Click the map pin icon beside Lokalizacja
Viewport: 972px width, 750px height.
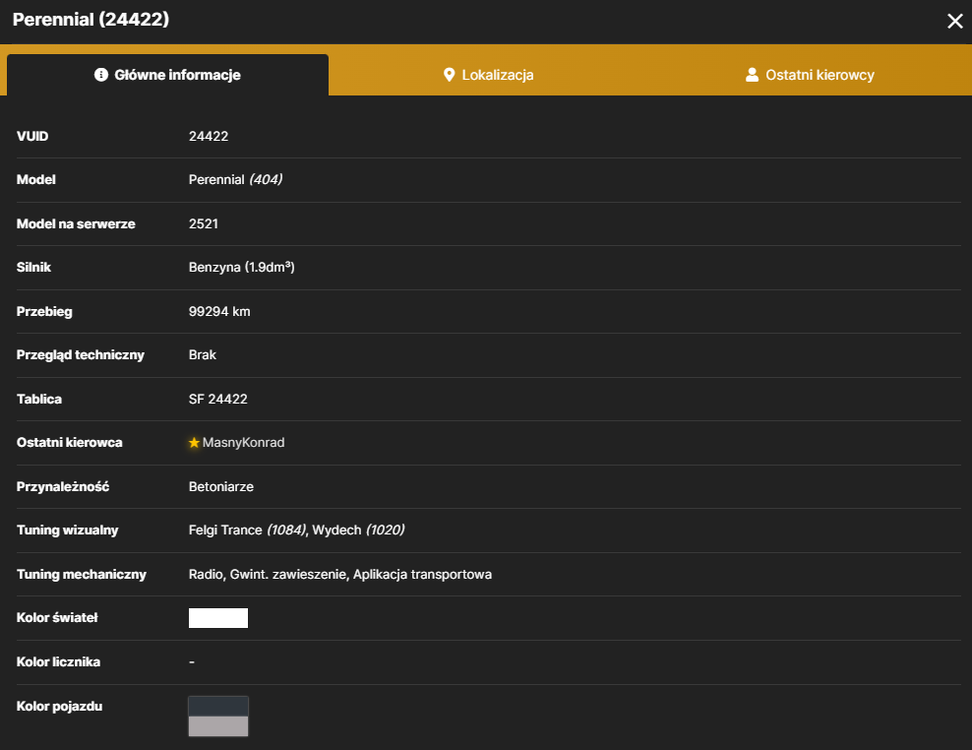coord(449,75)
